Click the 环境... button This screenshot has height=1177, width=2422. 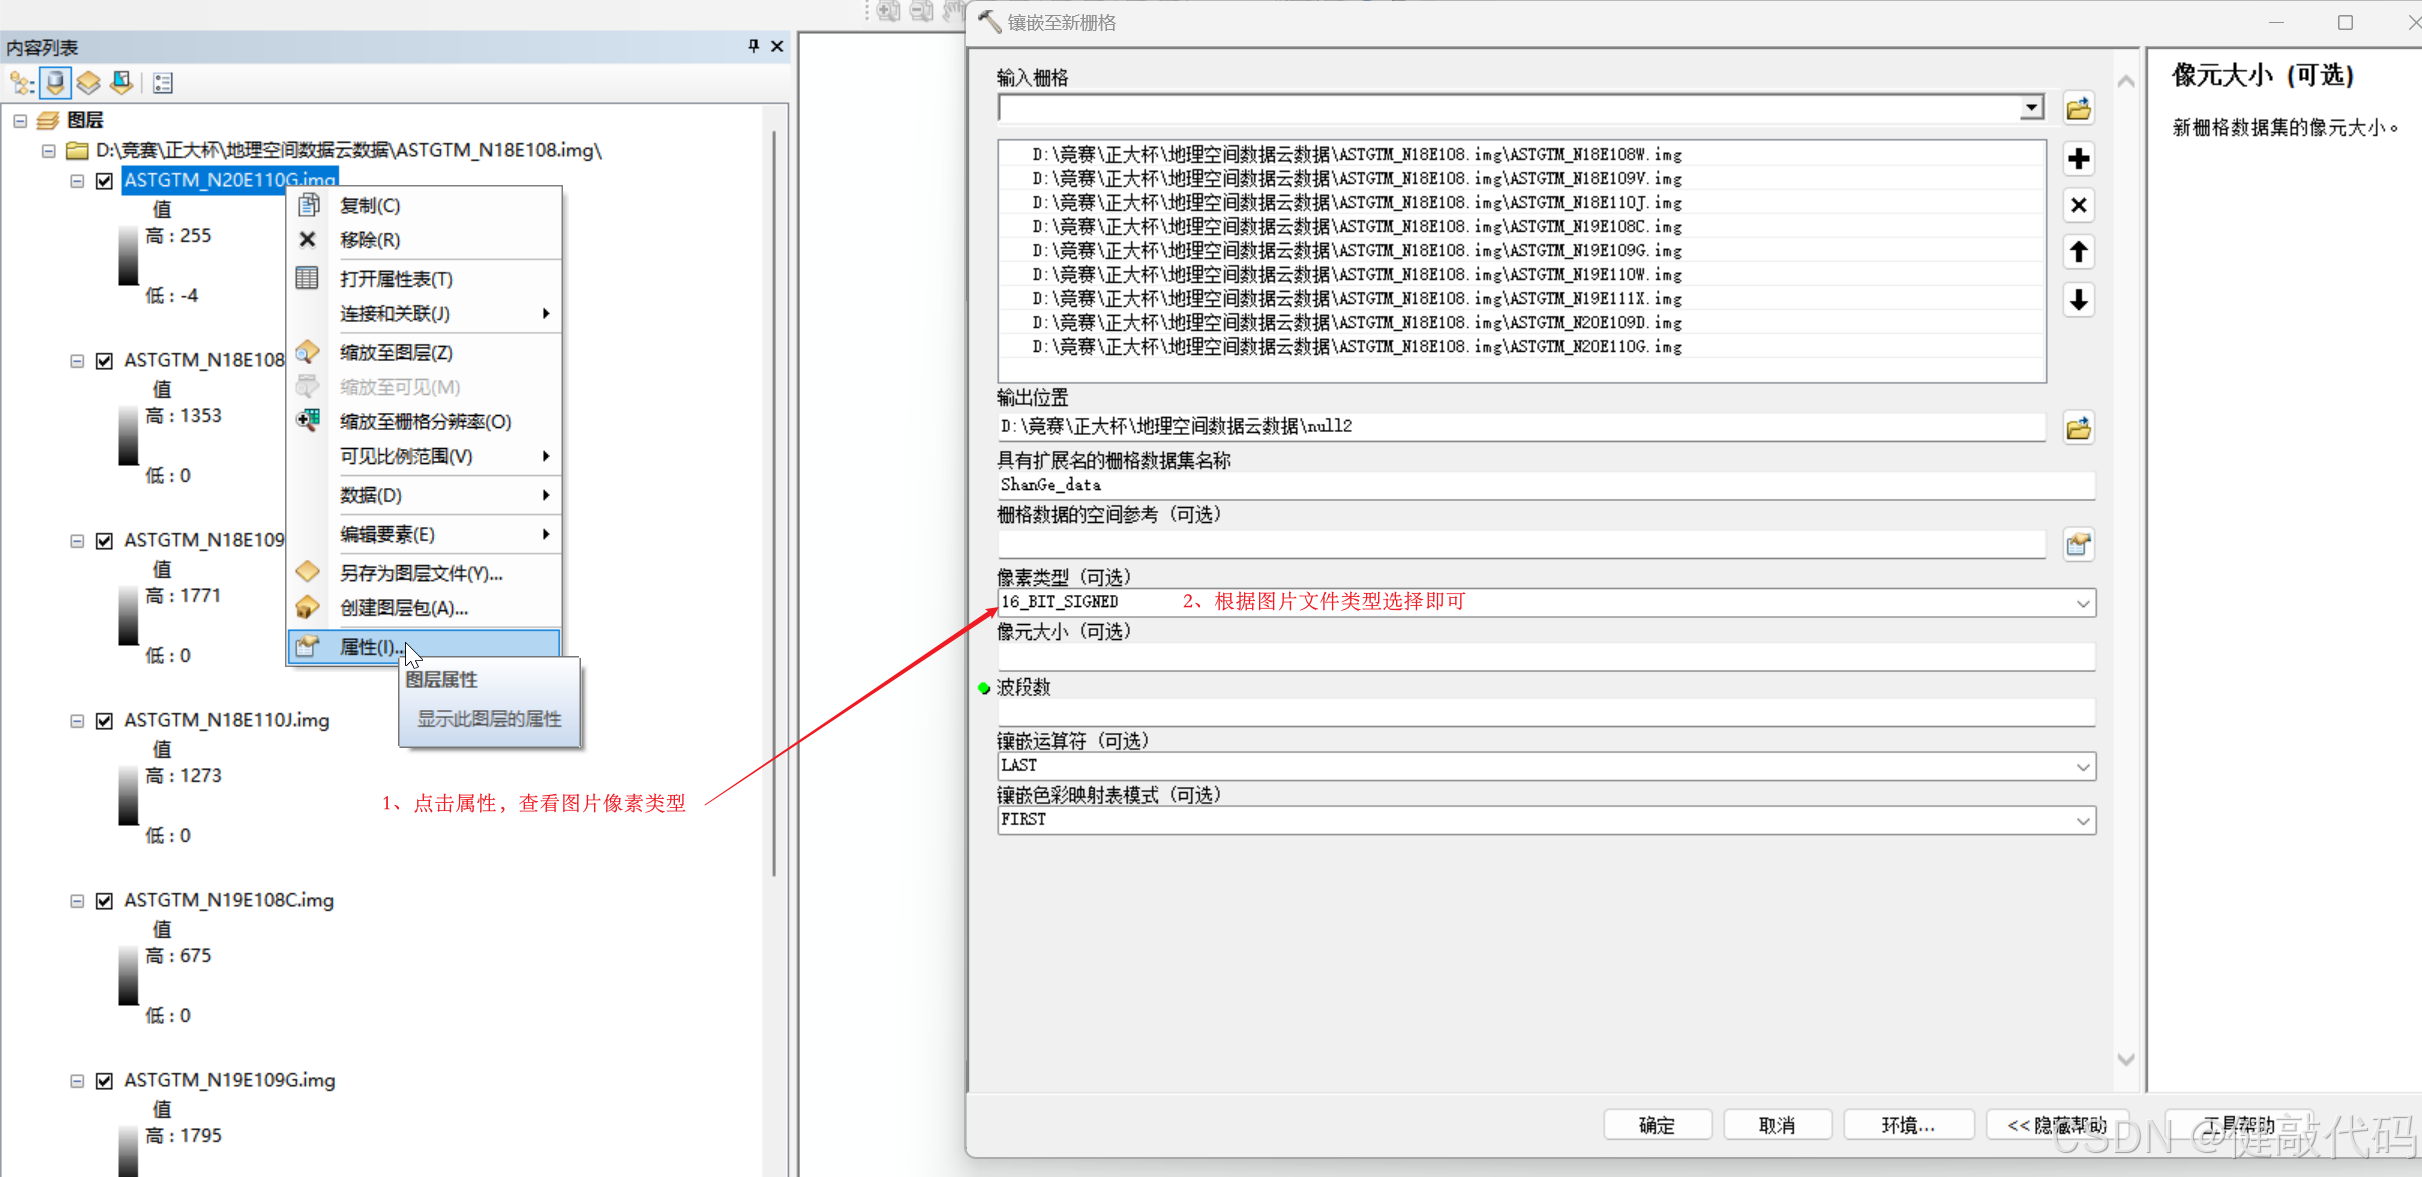coord(1907,1125)
